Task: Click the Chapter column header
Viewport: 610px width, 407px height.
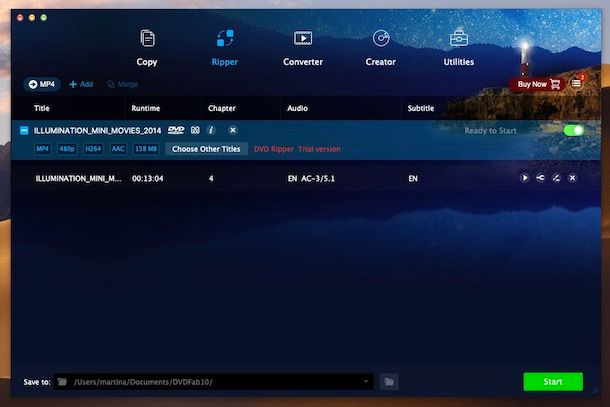Action: tap(222, 108)
